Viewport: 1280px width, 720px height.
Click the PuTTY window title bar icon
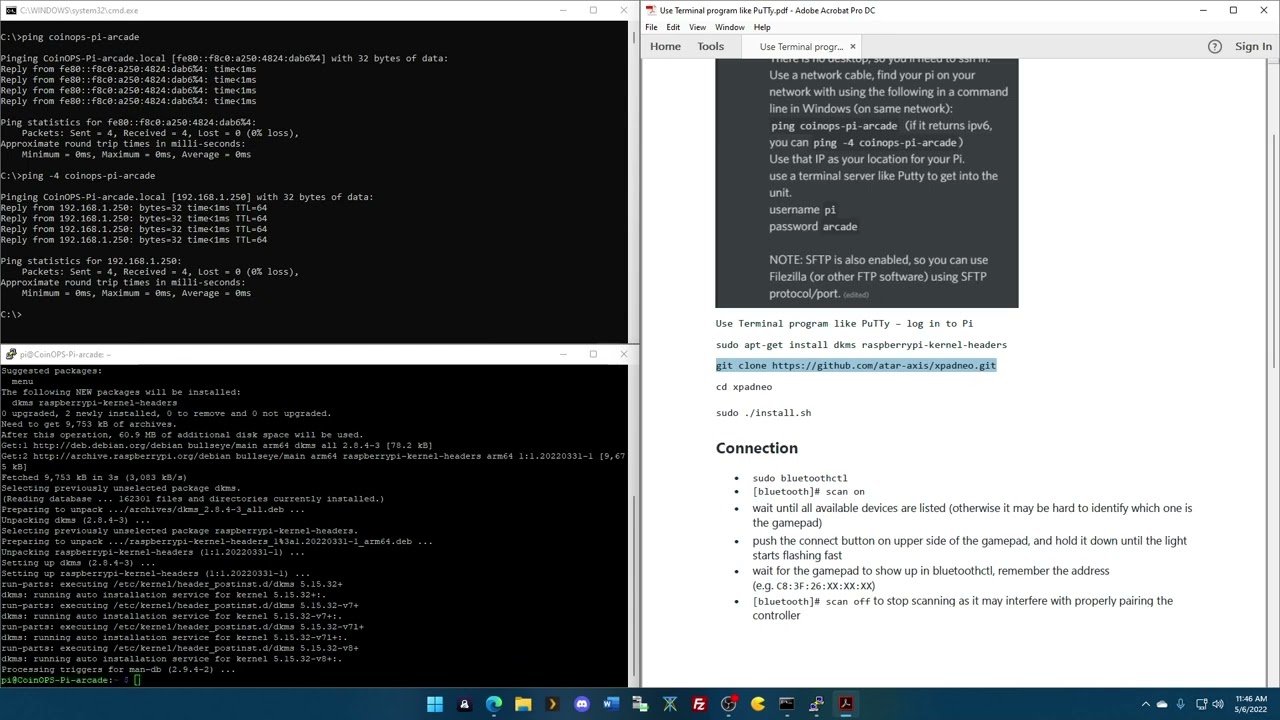point(10,354)
